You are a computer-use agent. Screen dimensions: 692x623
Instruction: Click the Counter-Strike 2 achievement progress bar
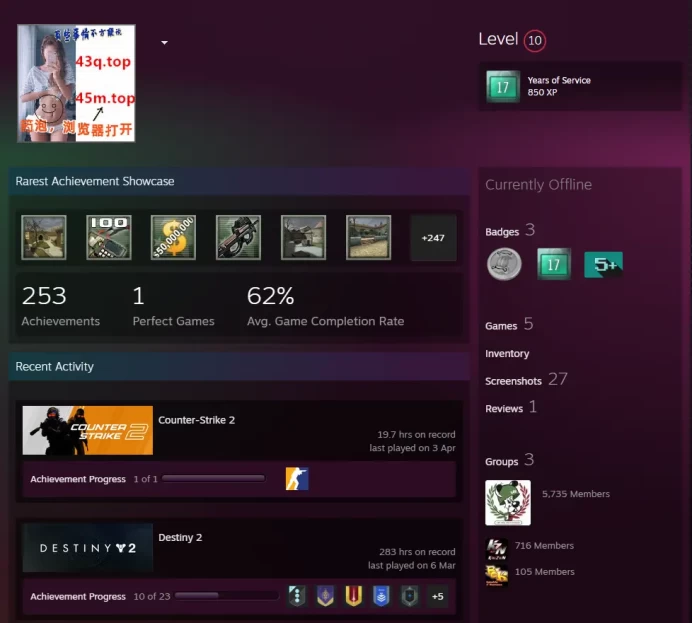point(214,478)
